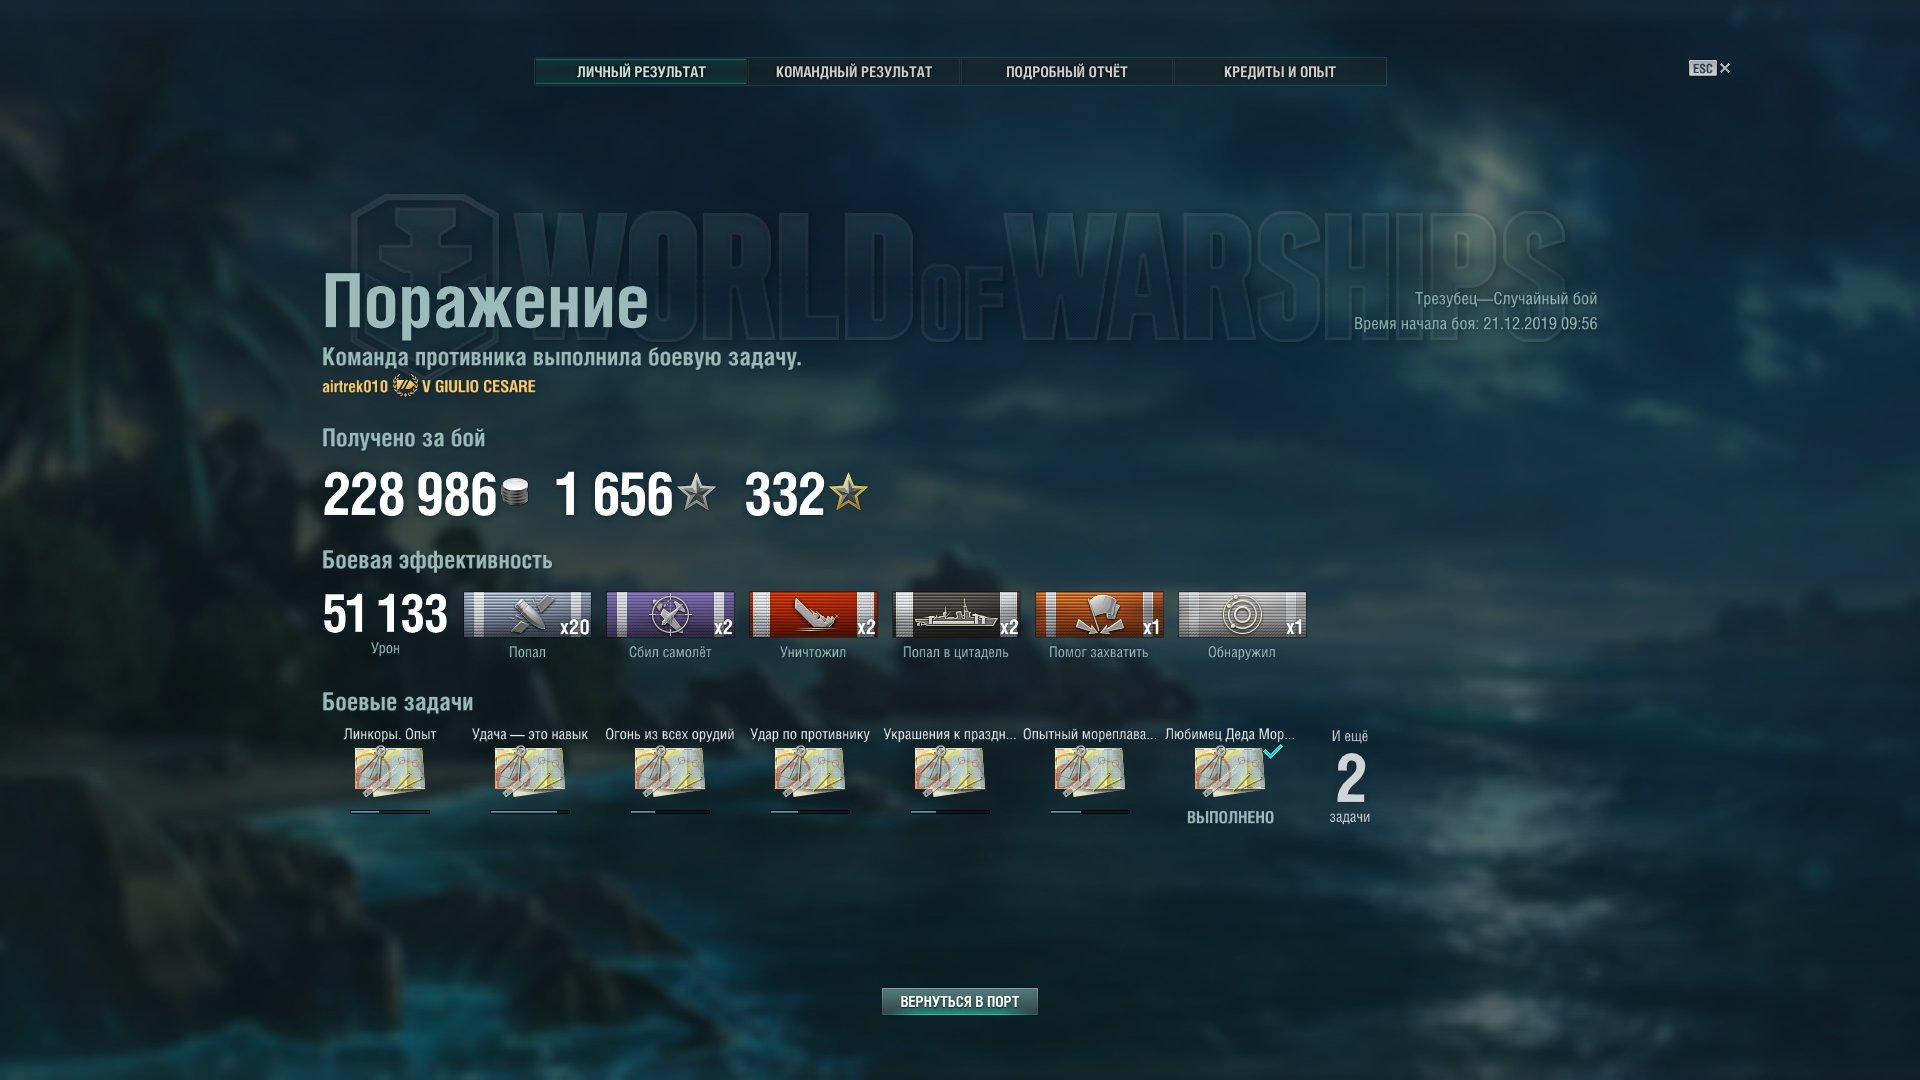Click the gold free XP star icon
1920x1080 pixels.
[848, 492]
